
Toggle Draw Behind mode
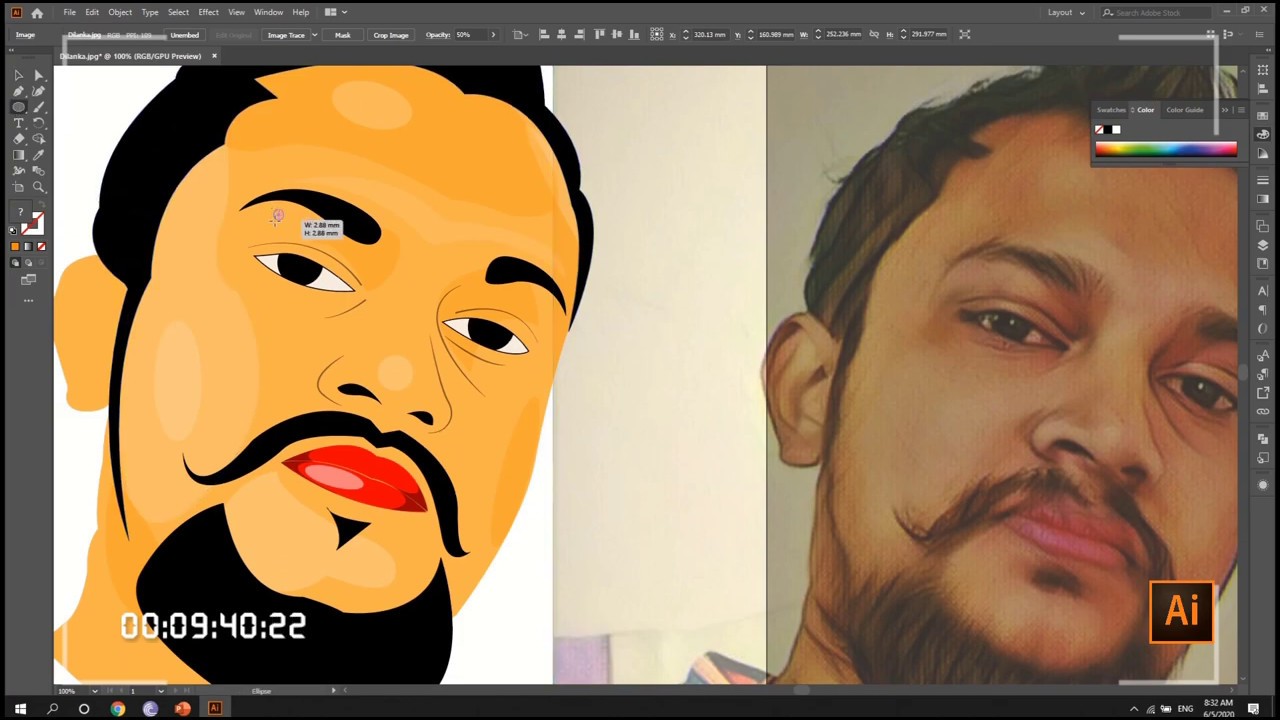[28, 262]
